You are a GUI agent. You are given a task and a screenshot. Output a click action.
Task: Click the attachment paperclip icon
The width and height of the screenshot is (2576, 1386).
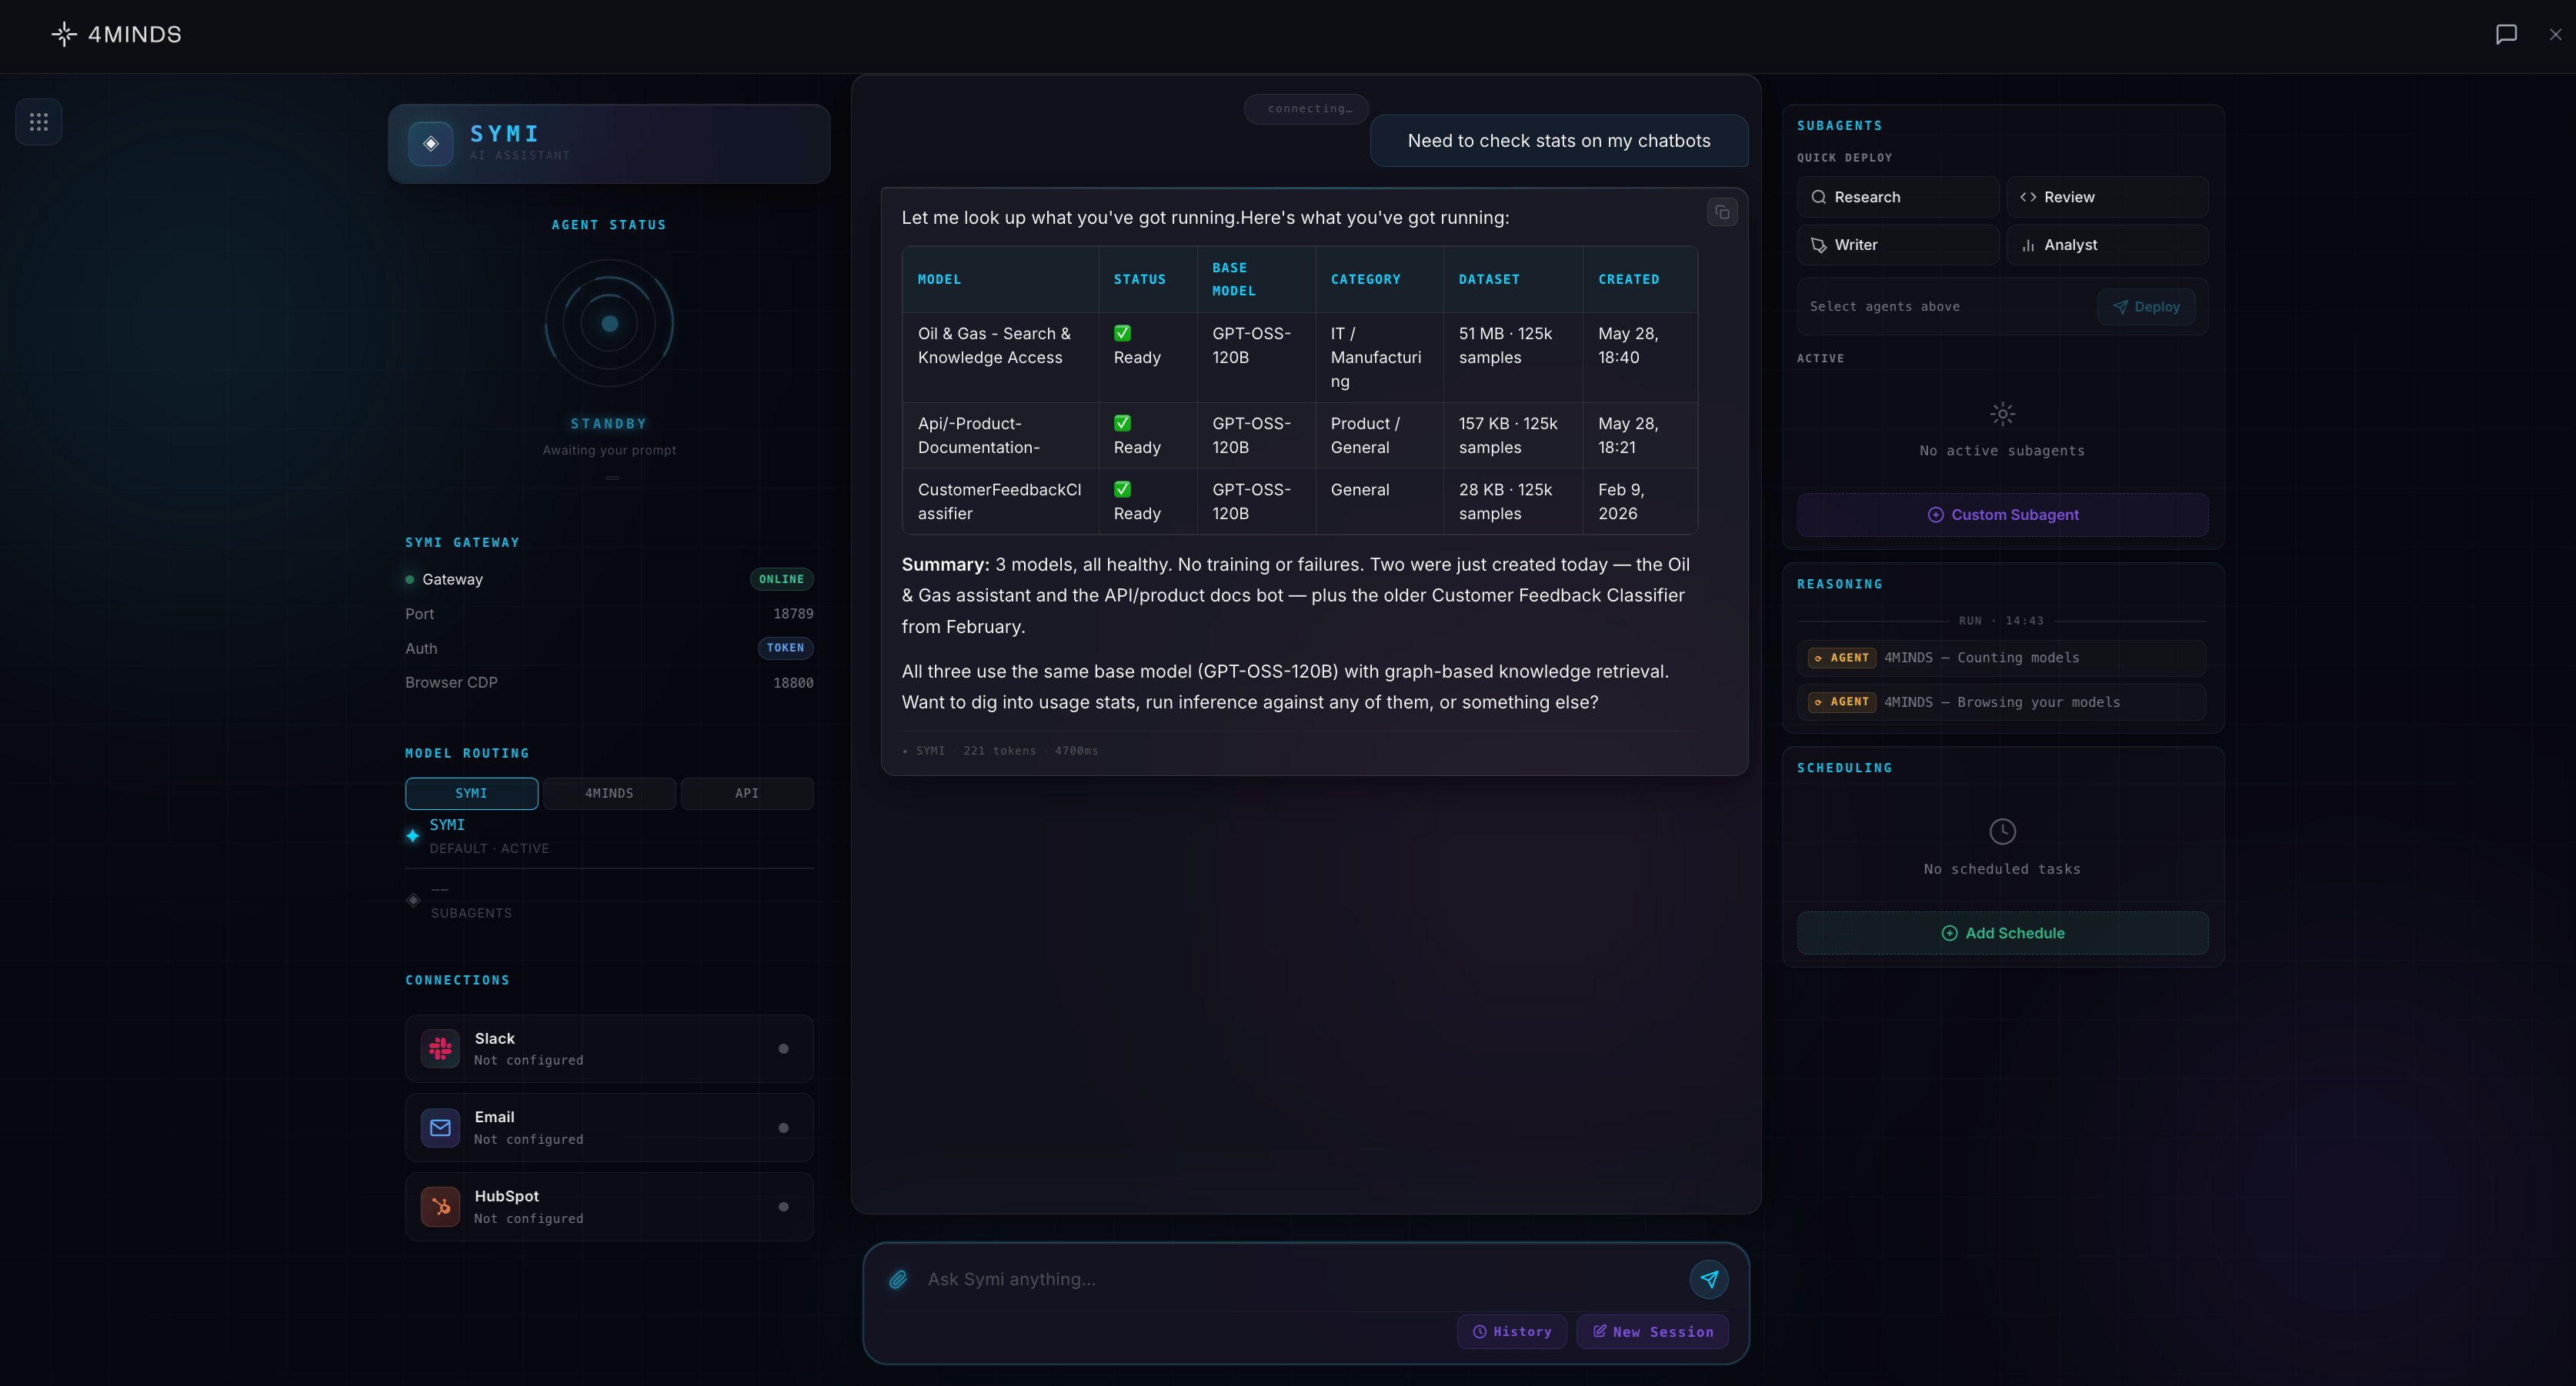coord(898,1279)
